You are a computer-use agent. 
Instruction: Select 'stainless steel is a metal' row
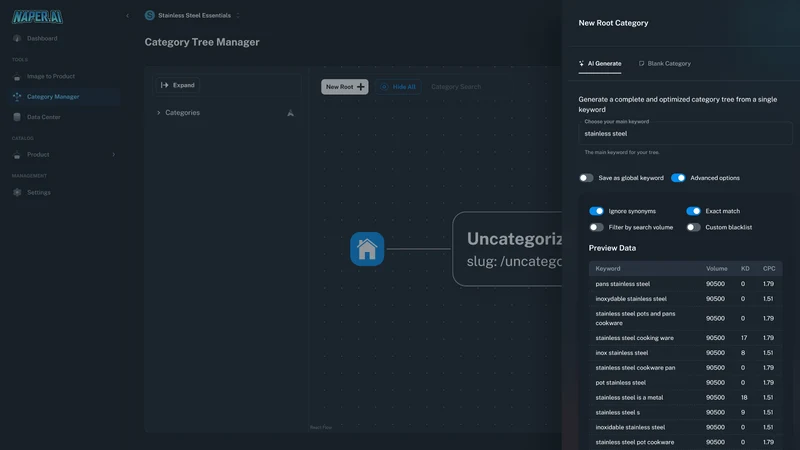pyautogui.click(x=685, y=397)
